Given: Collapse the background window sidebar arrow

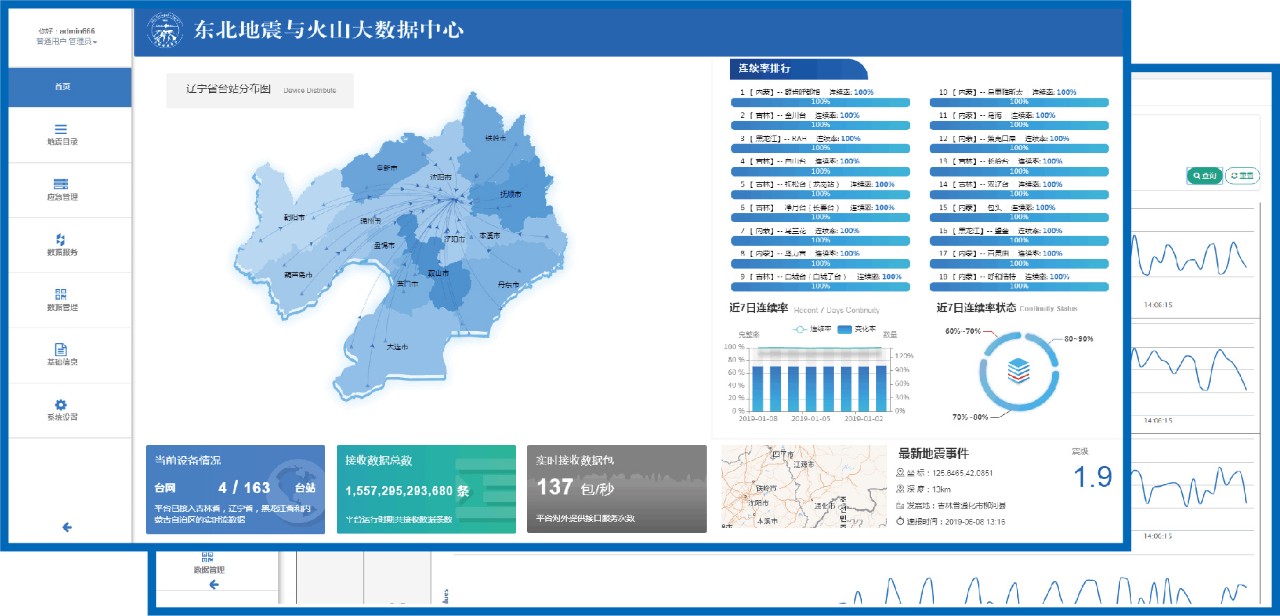Looking at the screenshot, I should (213, 585).
